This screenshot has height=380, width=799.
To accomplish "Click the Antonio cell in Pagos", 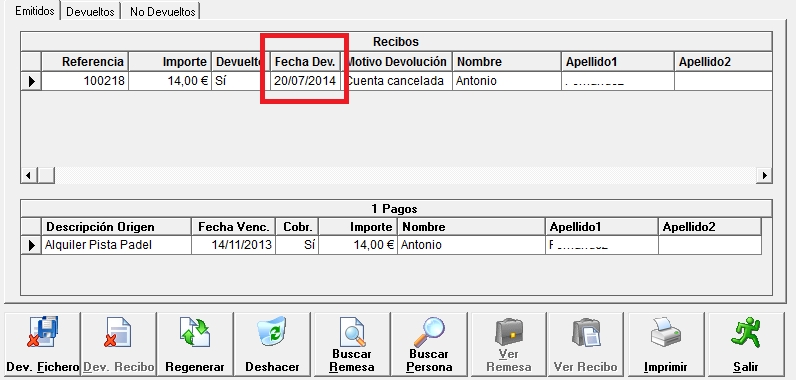I will pos(471,245).
